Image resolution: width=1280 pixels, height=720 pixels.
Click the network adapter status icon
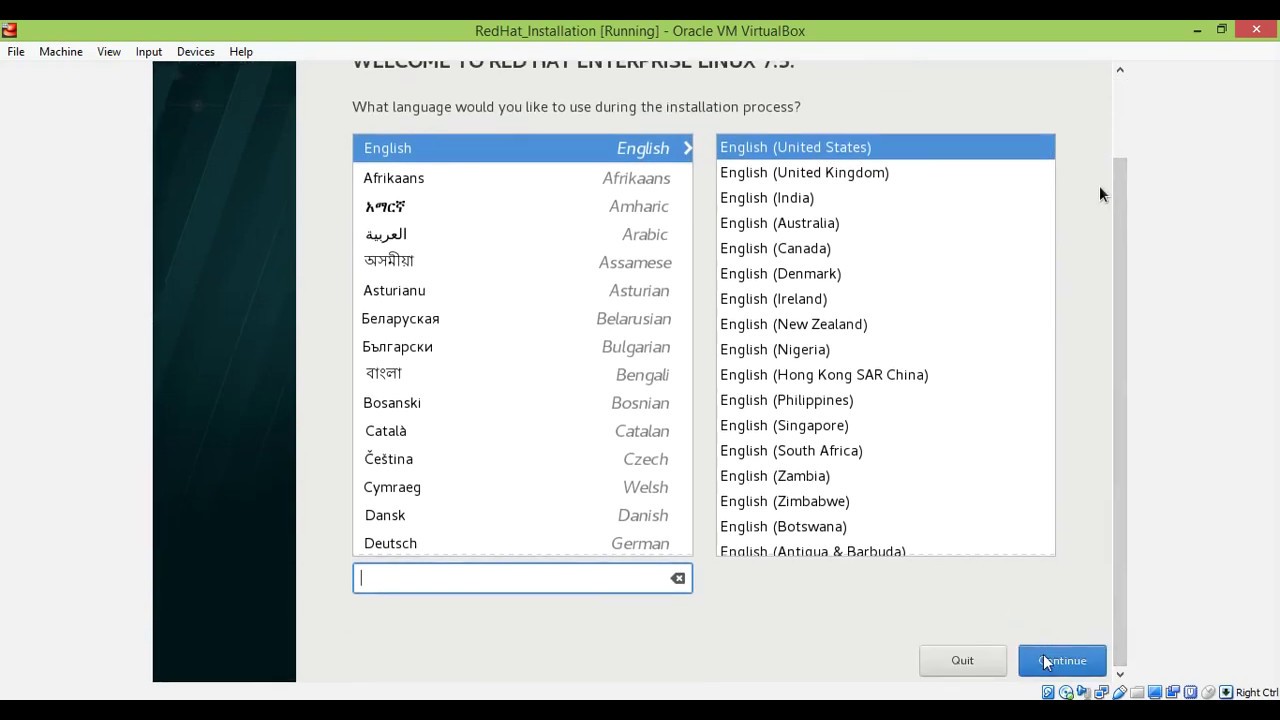tap(1101, 692)
